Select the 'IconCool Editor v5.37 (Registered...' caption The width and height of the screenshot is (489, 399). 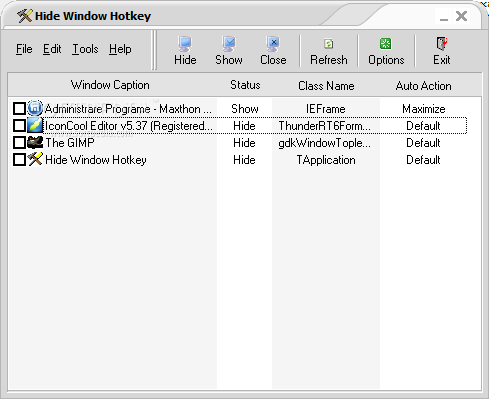click(128, 126)
